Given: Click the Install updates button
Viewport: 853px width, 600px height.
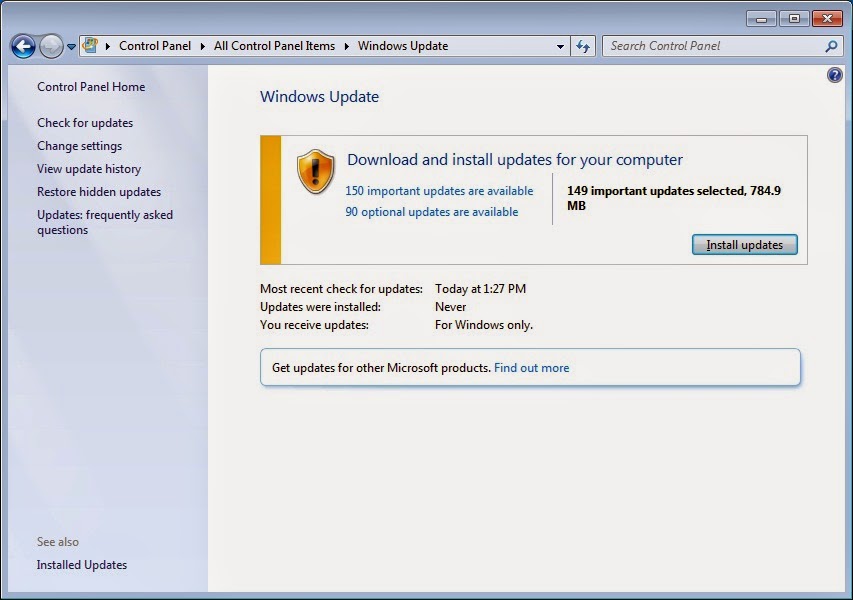Looking at the screenshot, I should coord(745,245).
